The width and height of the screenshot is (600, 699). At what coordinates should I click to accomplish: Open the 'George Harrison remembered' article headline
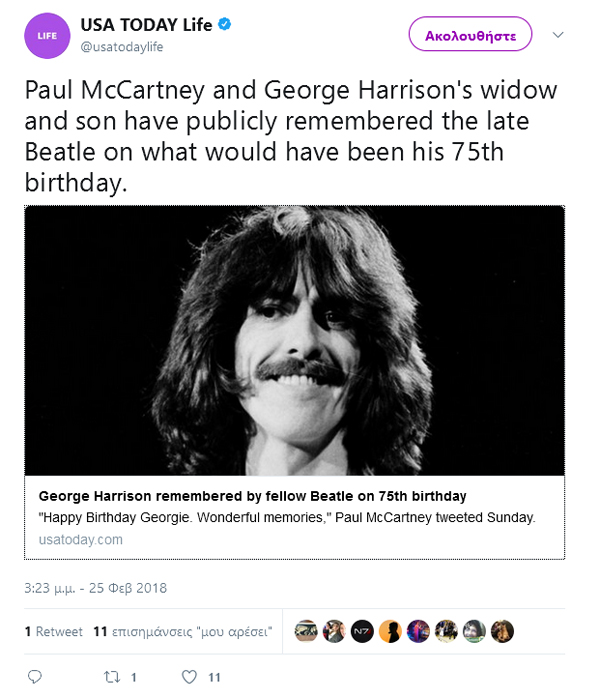click(x=252, y=496)
